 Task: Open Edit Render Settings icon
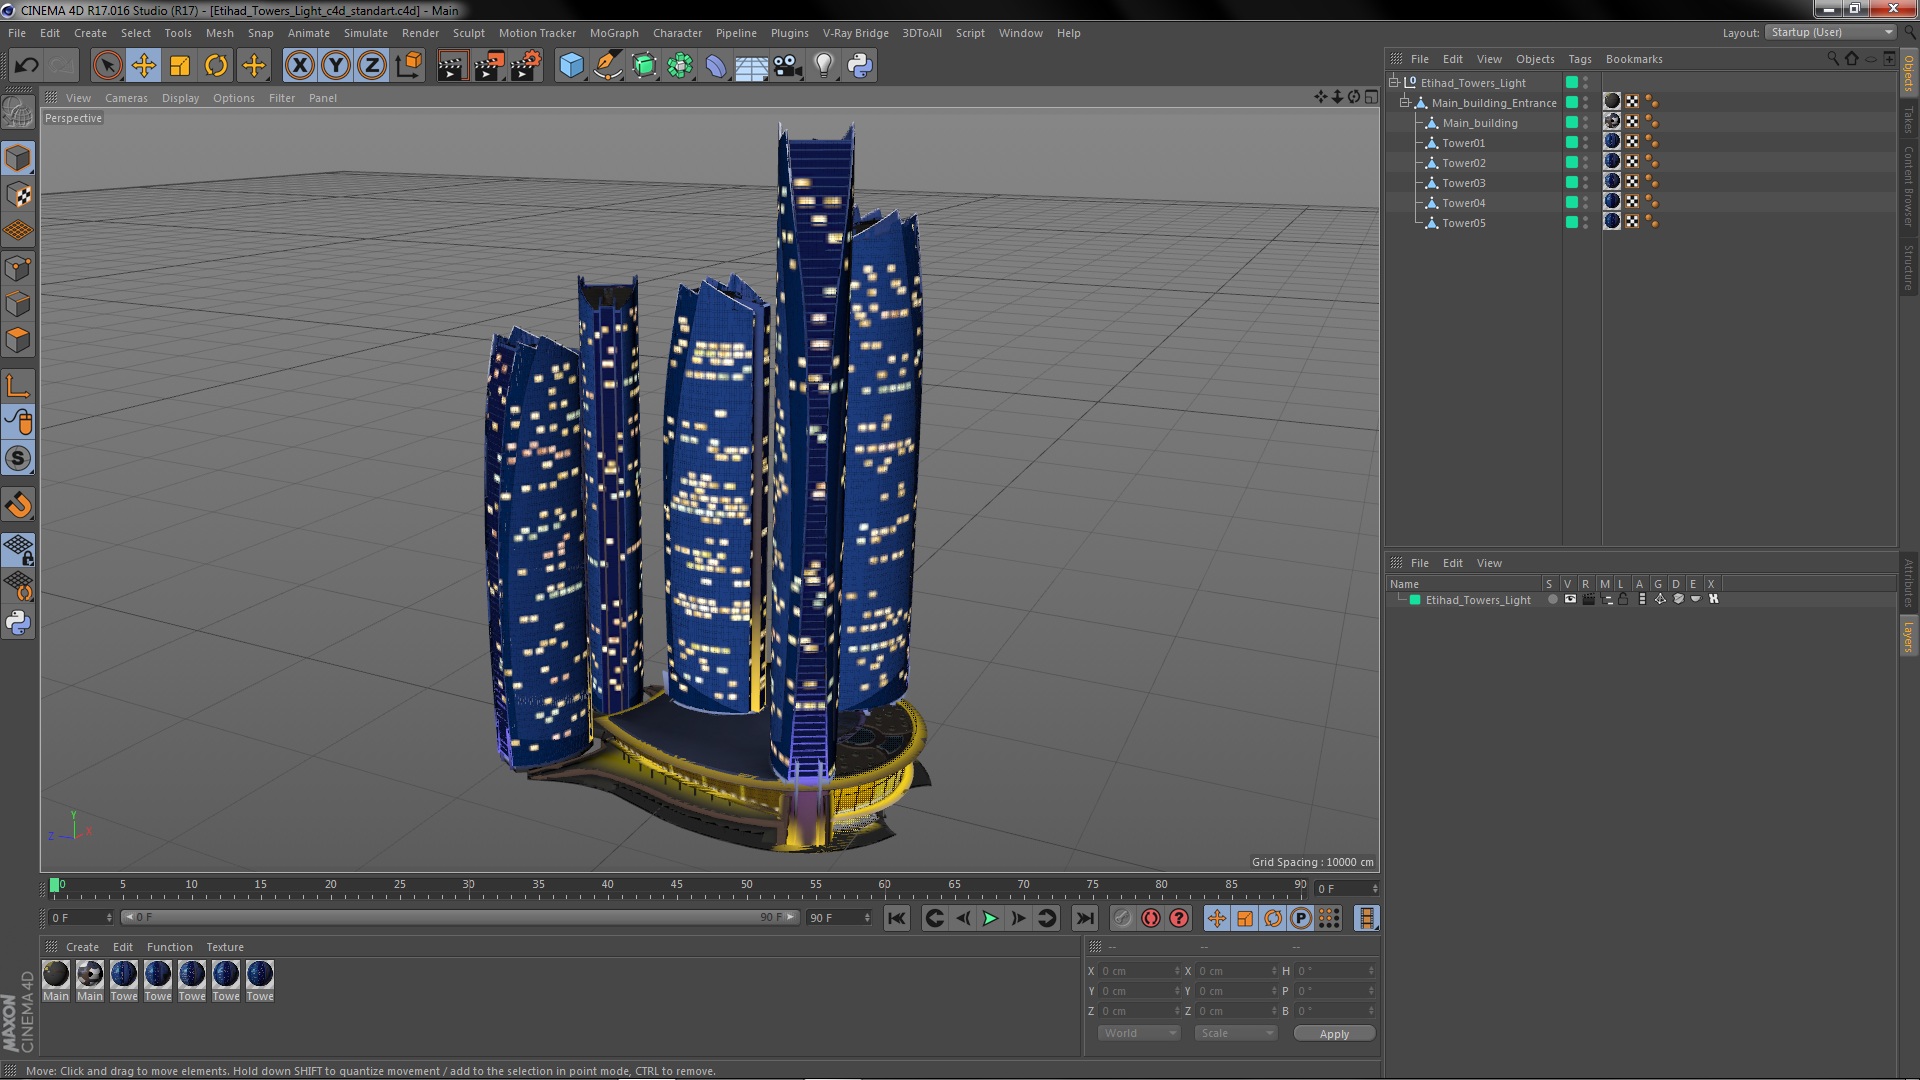pos(526,66)
